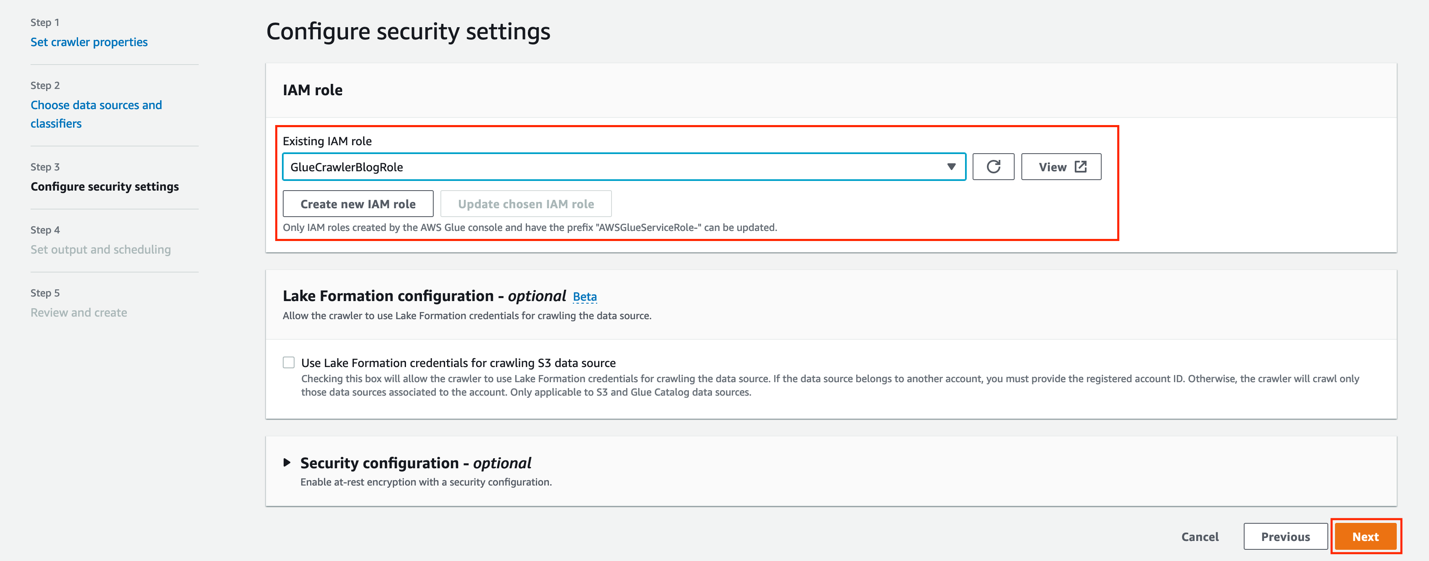The height and width of the screenshot is (561, 1429).
Task: Open the Beta info link
Action: (585, 297)
